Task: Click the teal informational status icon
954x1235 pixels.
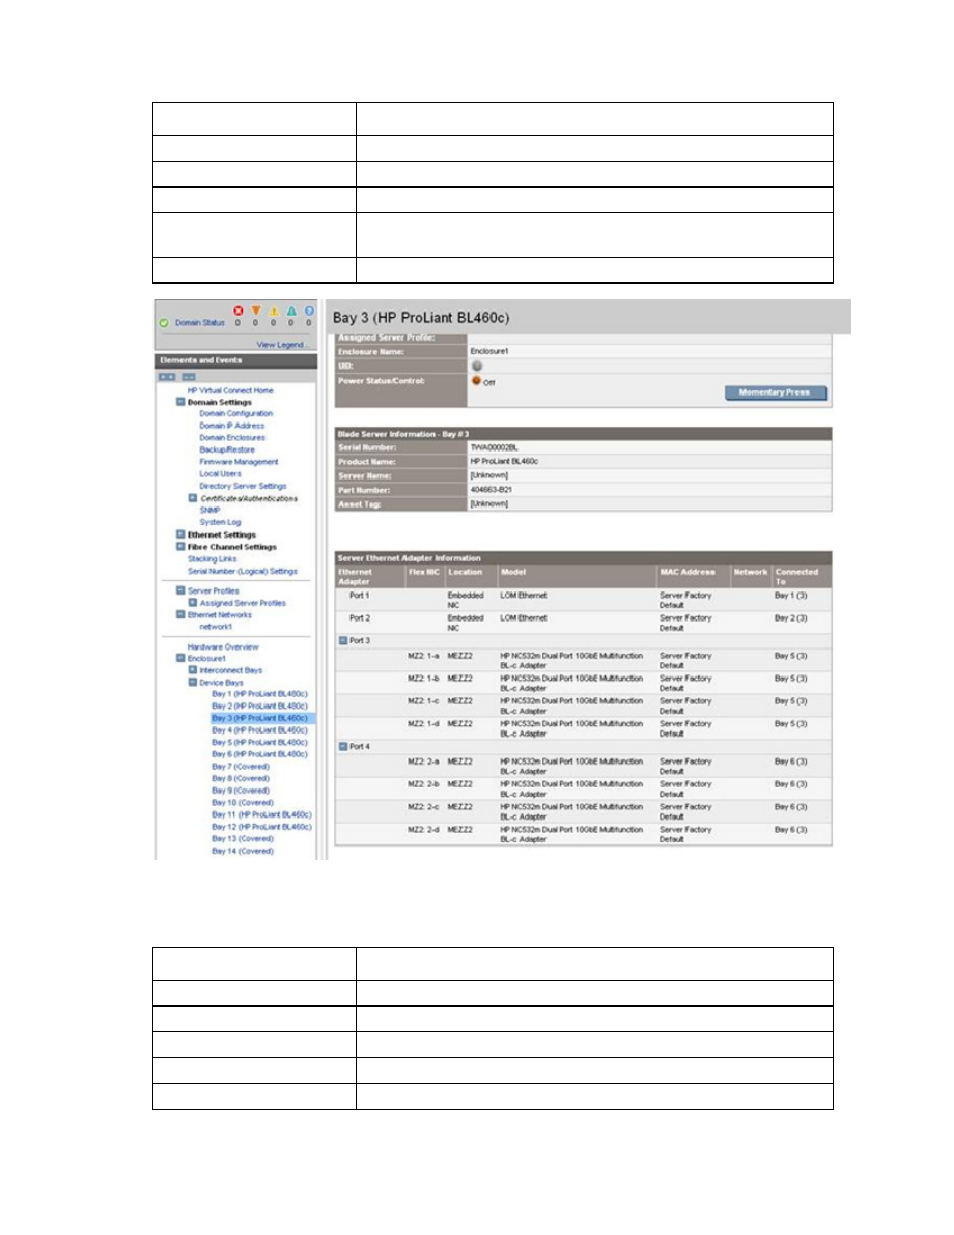Action: [x=292, y=311]
